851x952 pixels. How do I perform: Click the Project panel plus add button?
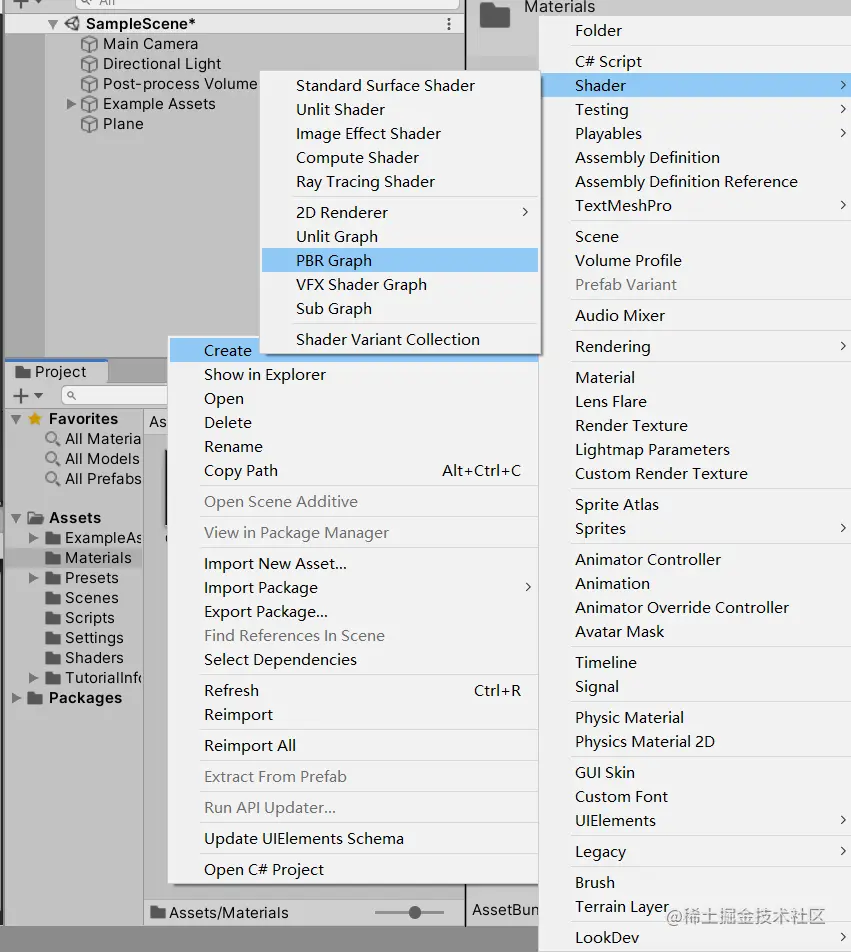click(21, 396)
